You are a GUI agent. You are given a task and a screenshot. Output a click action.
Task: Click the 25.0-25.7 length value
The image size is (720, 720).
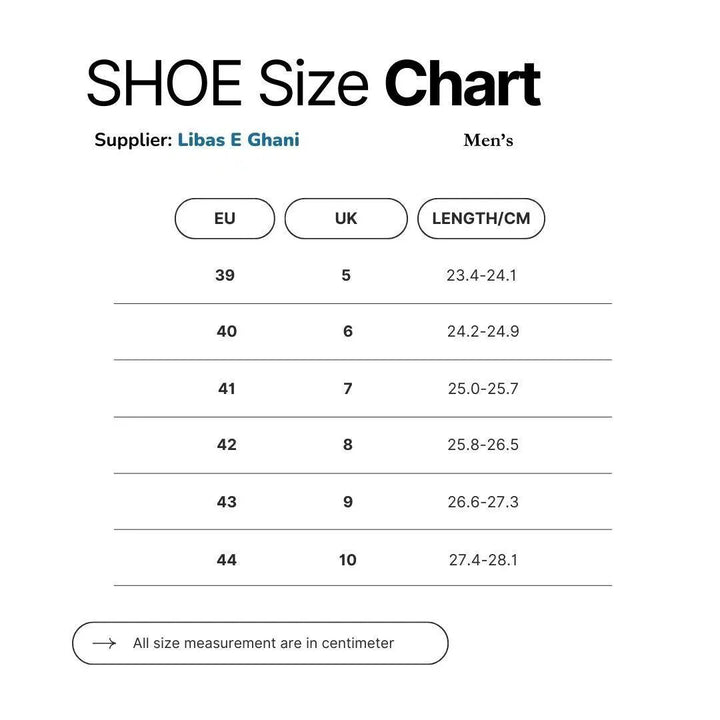point(483,388)
